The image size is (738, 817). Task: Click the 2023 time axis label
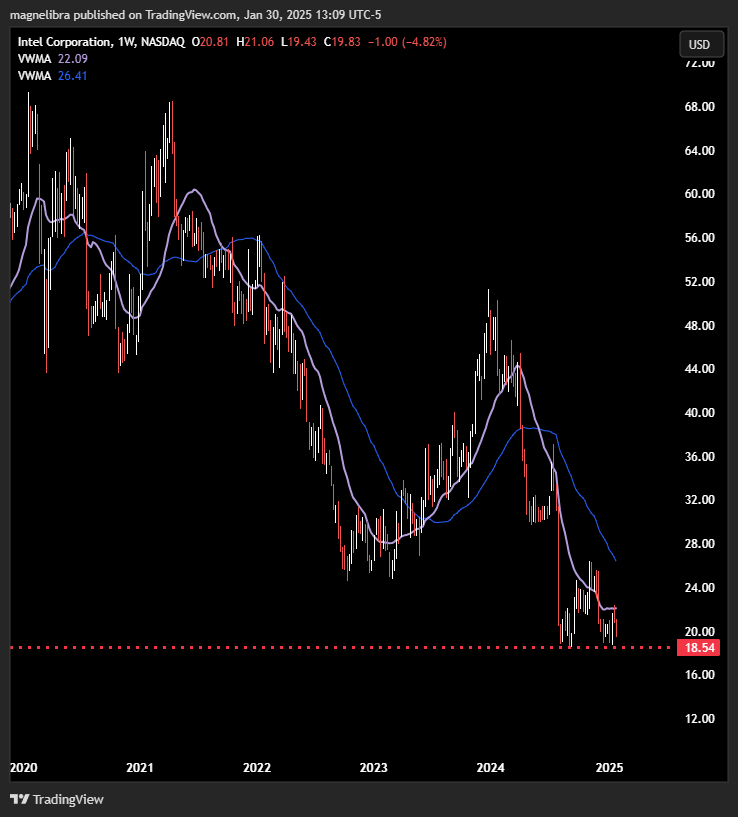coord(374,768)
